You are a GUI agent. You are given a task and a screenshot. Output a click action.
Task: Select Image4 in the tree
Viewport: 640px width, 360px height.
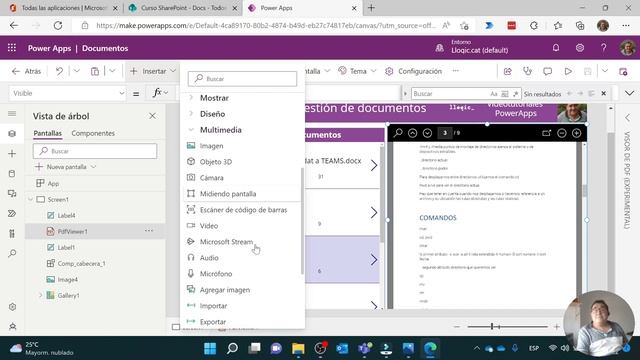[x=67, y=280]
